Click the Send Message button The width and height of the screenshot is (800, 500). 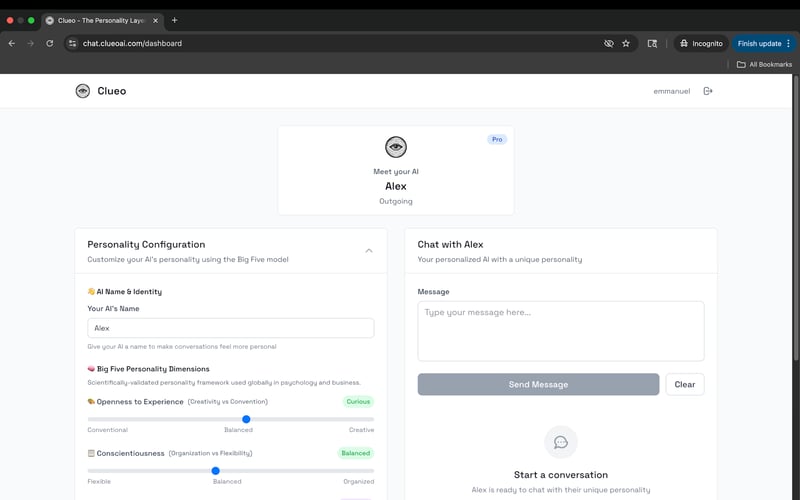click(538, 384)
